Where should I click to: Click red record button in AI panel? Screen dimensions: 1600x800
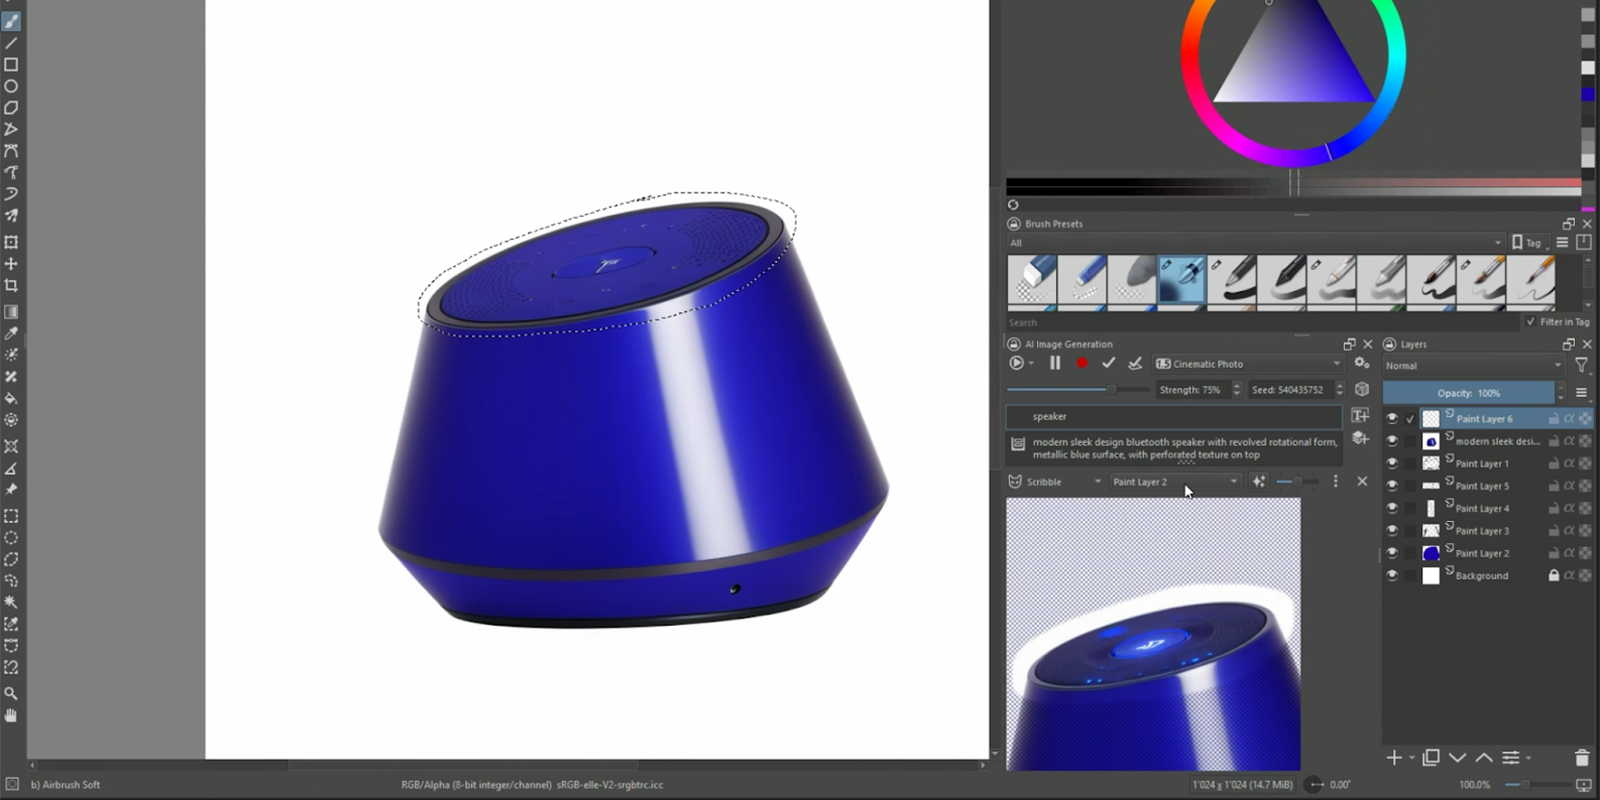[1082, 364]
